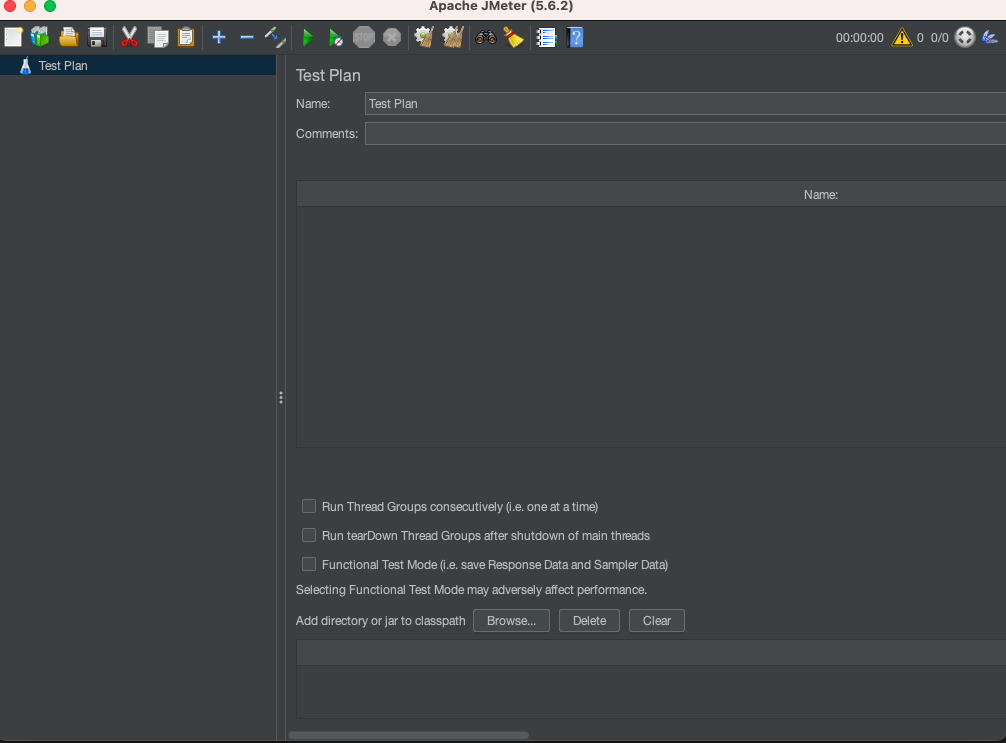Click the Help question mark icon
1006x743 pixels.
[x=575, y=37]
